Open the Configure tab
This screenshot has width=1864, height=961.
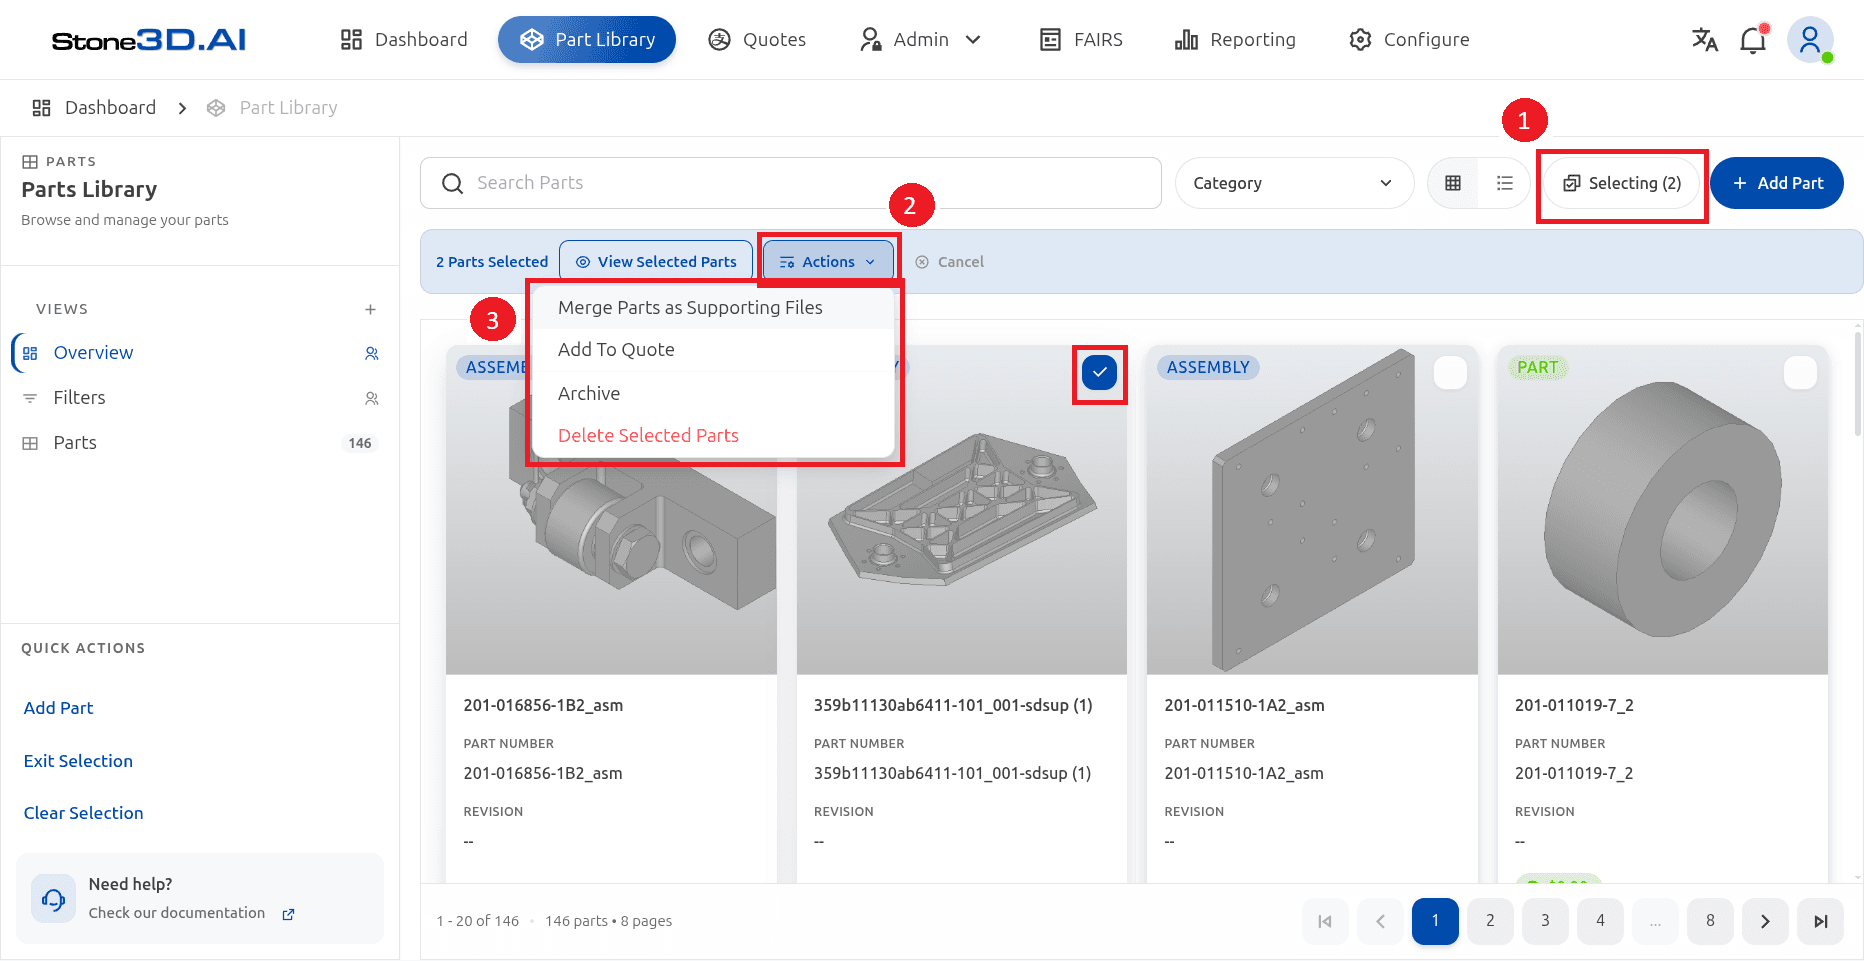point(1409,40)
